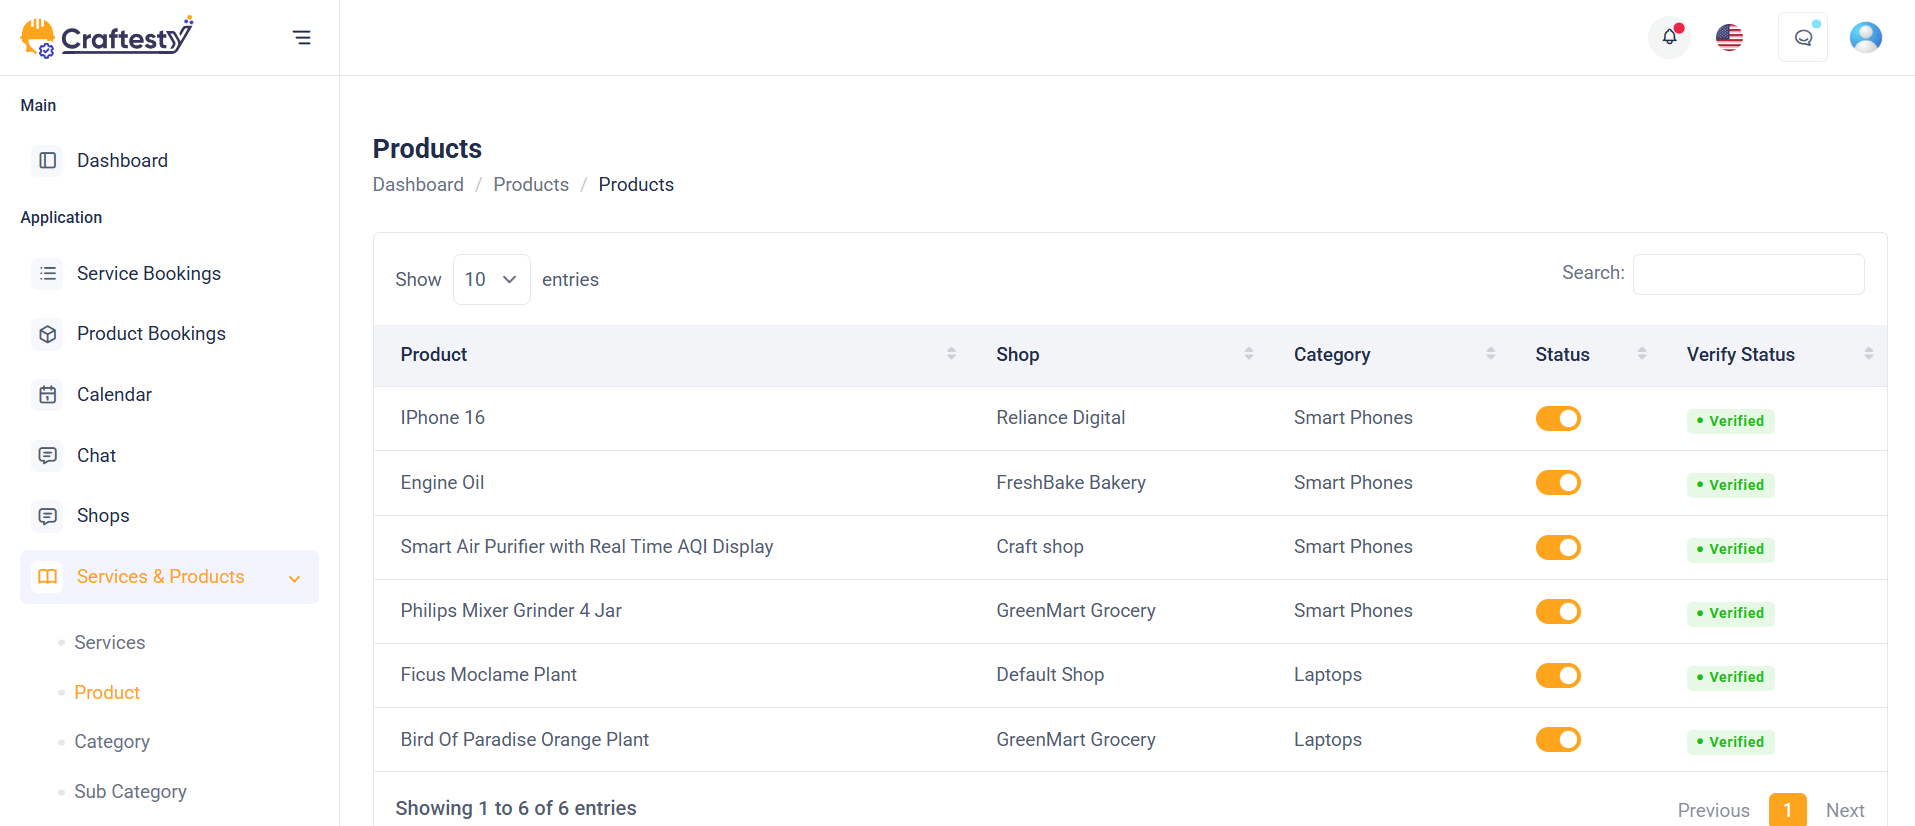Click the IPhone 16 product name
The width and height of the screenshot is (1915, 826).
[442, 418]
